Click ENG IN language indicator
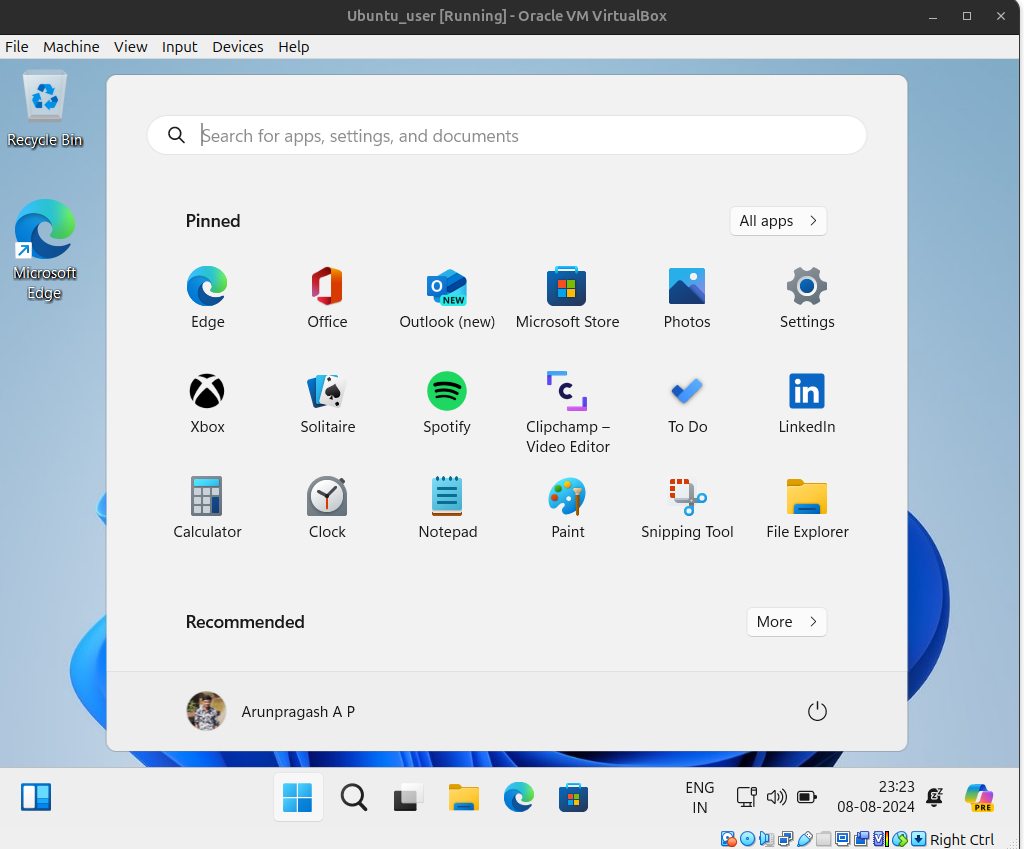This screenshot has width=1024, height=849. (x=699, y=797)
